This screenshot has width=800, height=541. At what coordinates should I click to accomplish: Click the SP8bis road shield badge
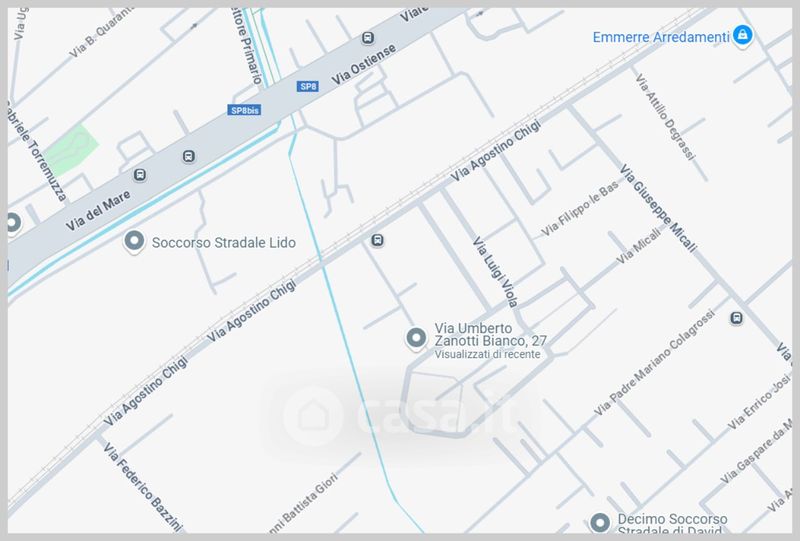244,110
